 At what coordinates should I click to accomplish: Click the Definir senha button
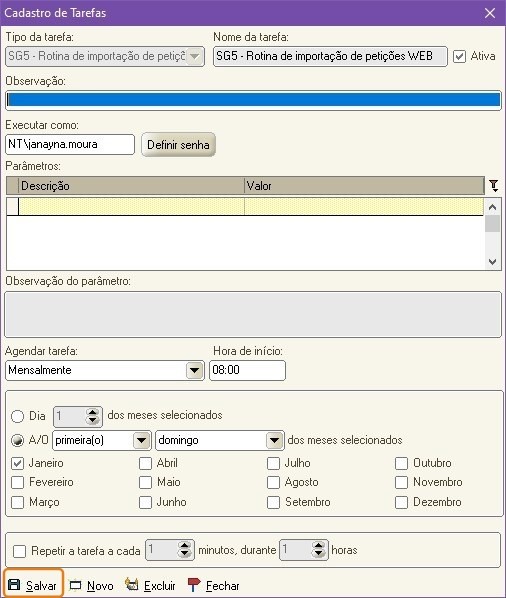pos(178,145)
